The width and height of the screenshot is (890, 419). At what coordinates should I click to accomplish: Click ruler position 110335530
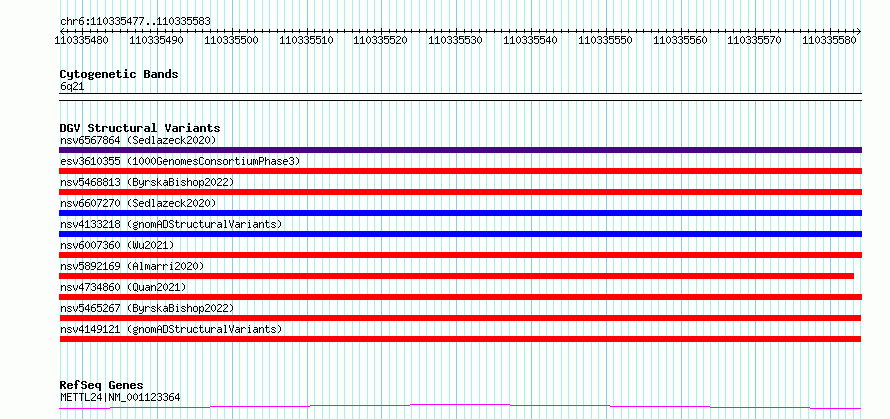click(456, 40)
